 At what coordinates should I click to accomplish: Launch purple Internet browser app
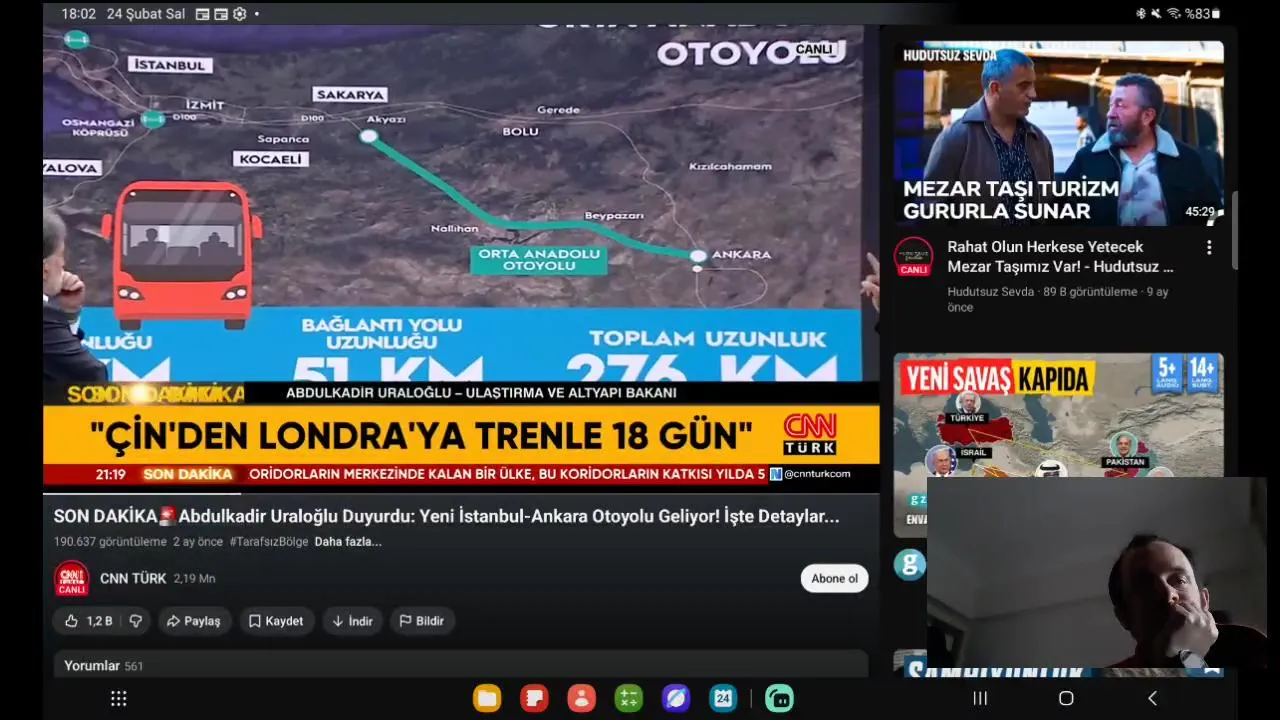tap(675, 698)
